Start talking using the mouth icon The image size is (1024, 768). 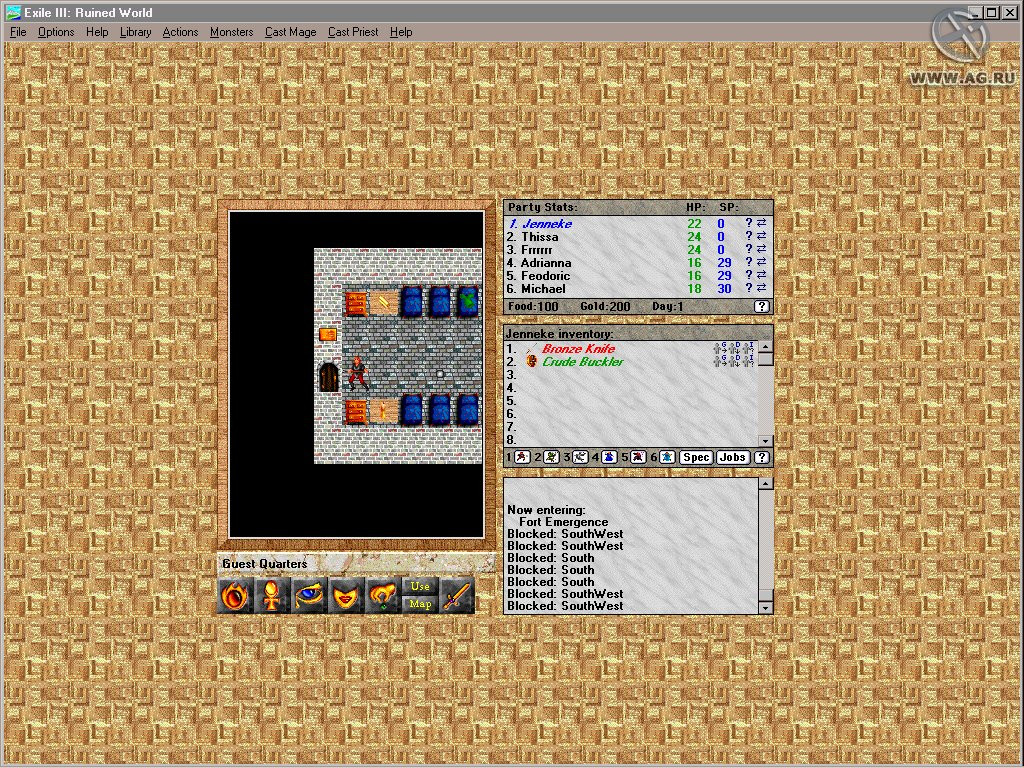click(x=346, y=596)
